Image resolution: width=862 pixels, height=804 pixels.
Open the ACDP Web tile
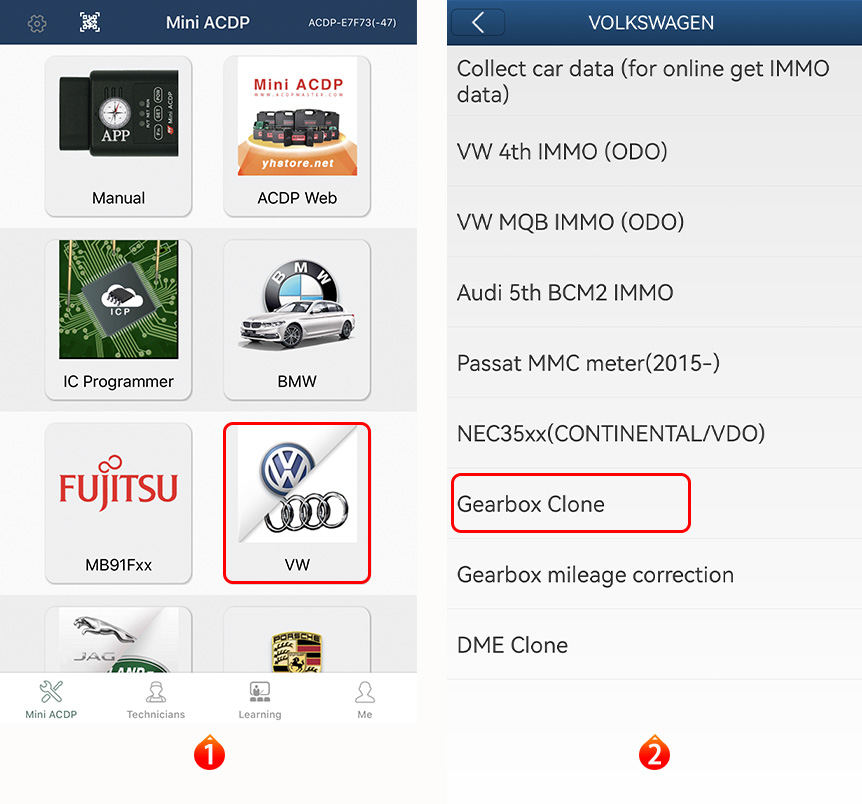click(297, 136)
